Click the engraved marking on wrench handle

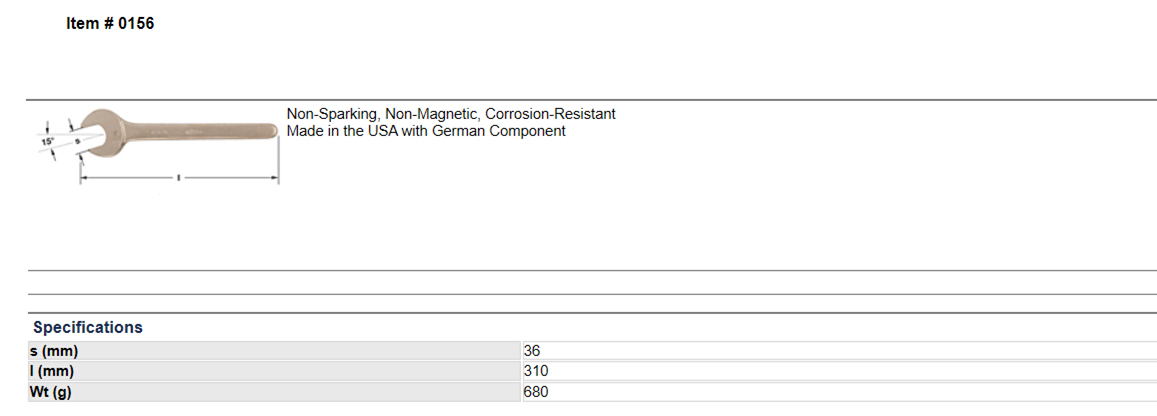[160, 131]
